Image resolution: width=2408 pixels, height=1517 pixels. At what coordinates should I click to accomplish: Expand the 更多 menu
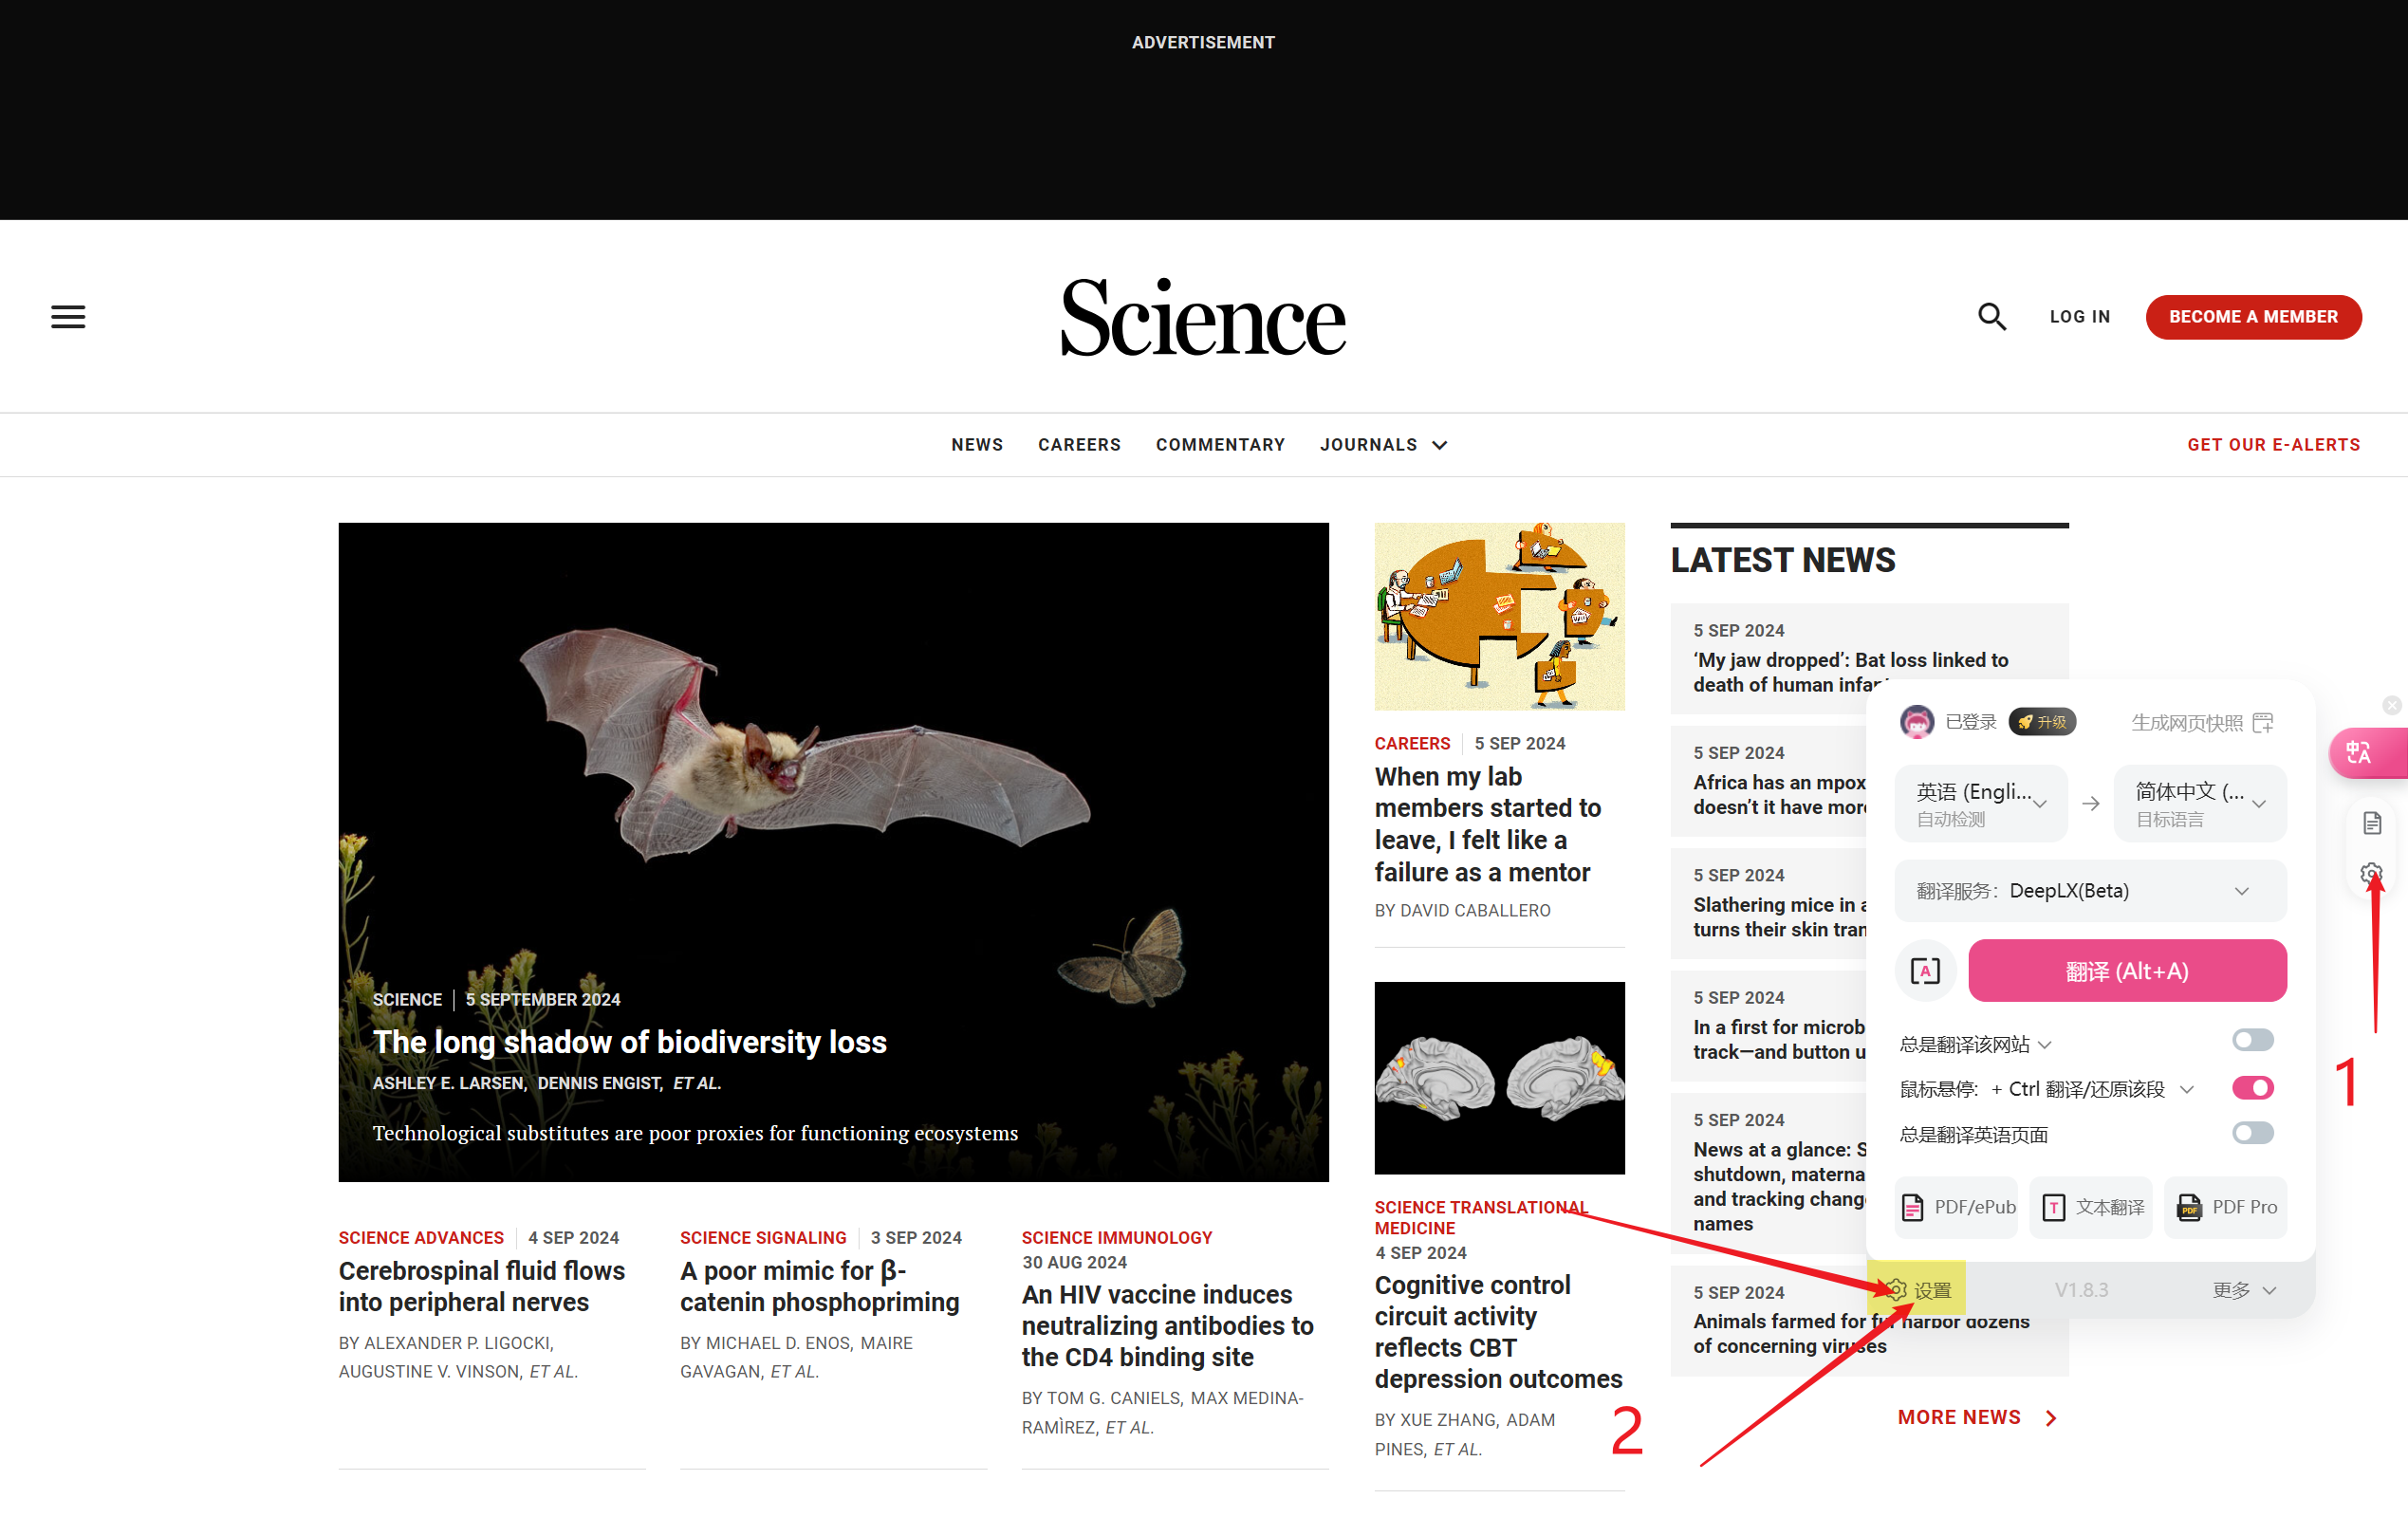coord(2244,1290)
